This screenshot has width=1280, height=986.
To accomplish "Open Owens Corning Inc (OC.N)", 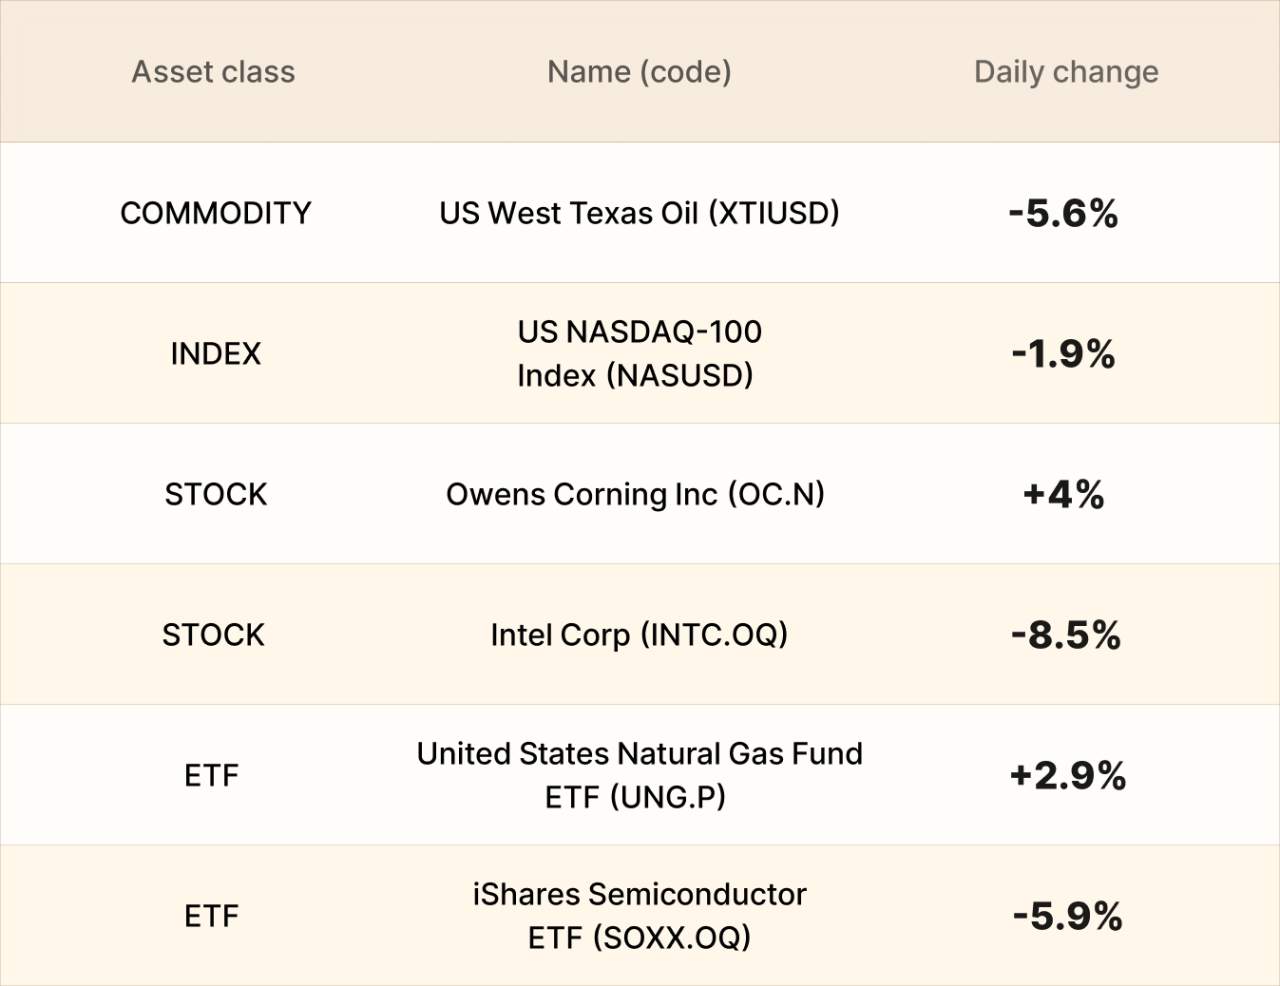I will [x=635, y=494].
